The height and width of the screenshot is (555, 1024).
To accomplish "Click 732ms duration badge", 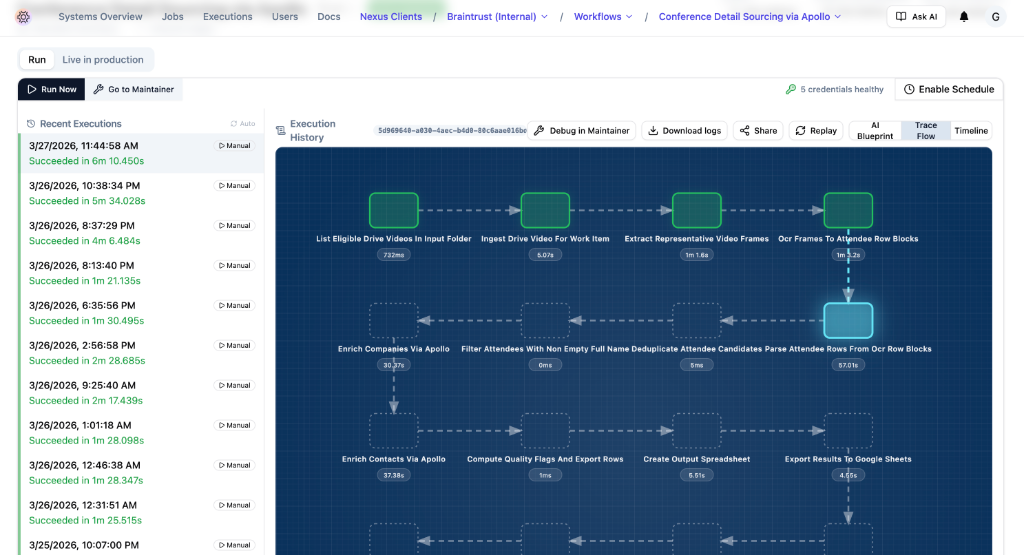I will click(x=394, y=255).
